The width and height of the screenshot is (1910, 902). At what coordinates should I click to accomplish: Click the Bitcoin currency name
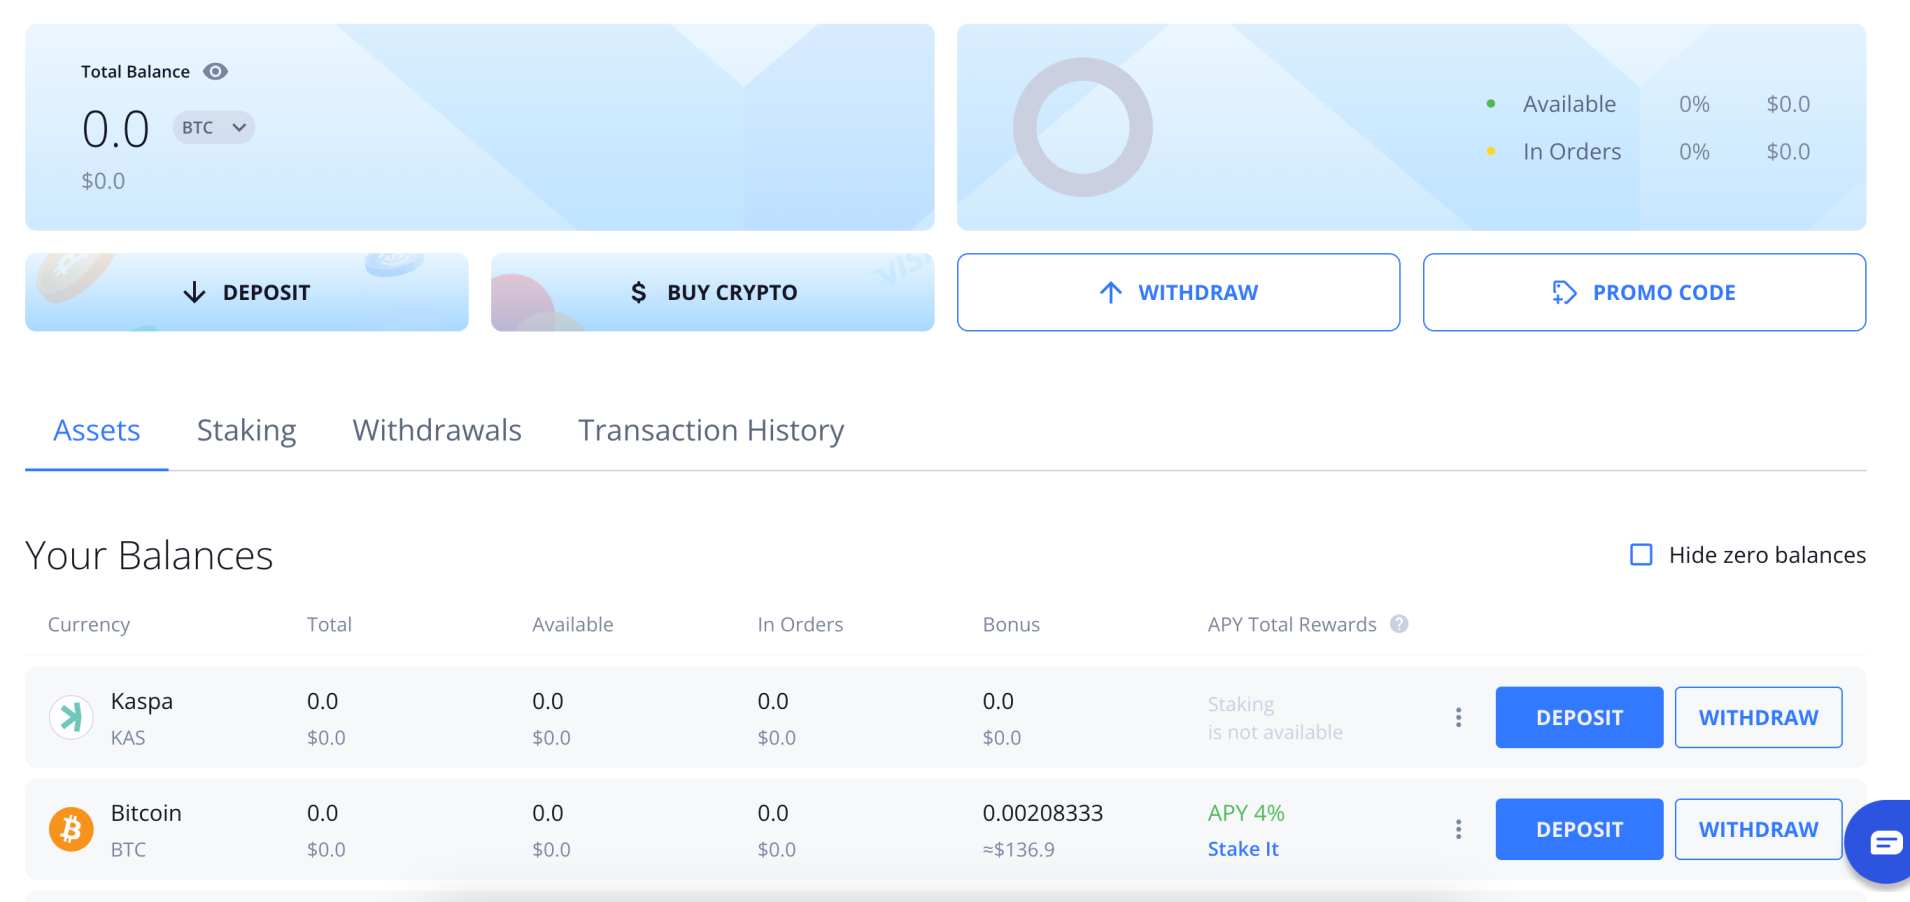[x=146, y=813]
